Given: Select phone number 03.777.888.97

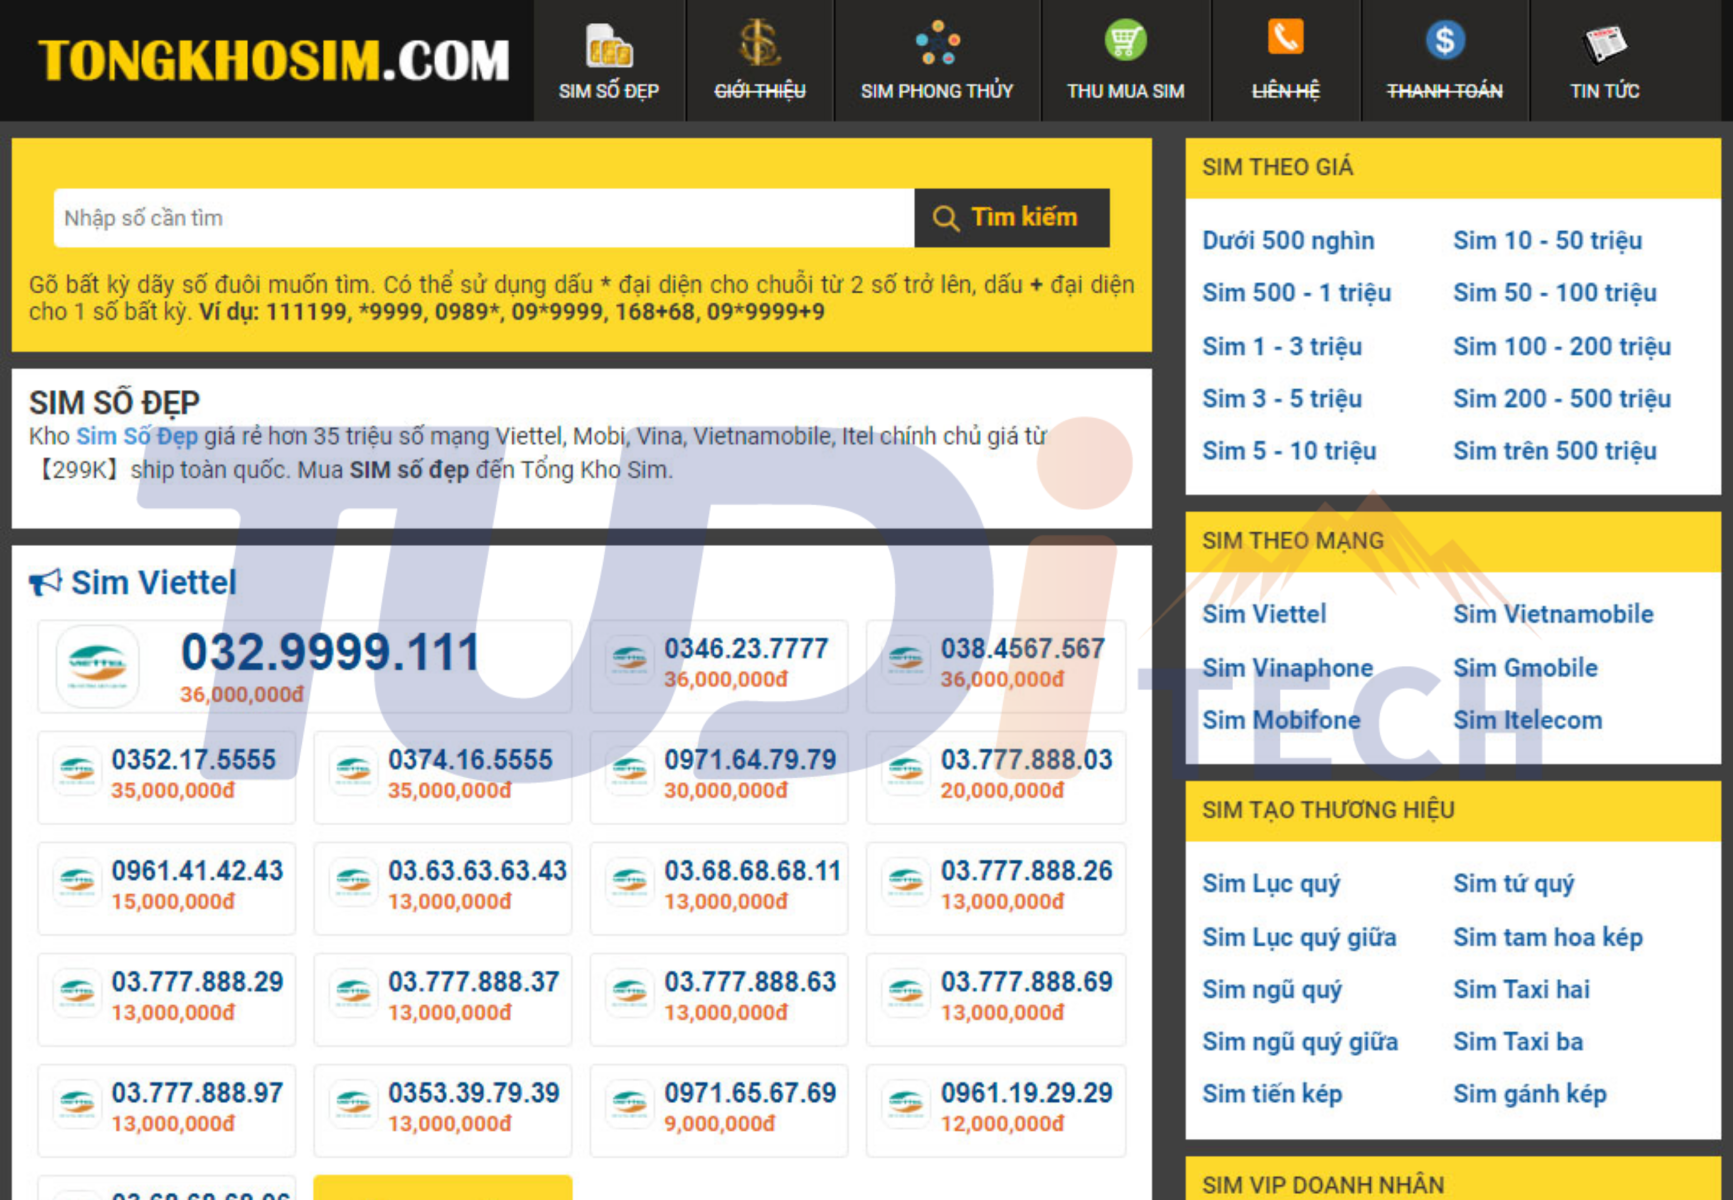Looking at the screenshot, I should click(x=197, y=1093).
